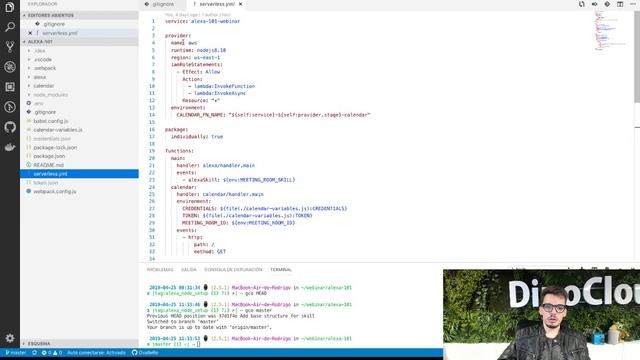Click the editor minimap code overview
This screenshot has width=640, height=360.
click(611, 31)
